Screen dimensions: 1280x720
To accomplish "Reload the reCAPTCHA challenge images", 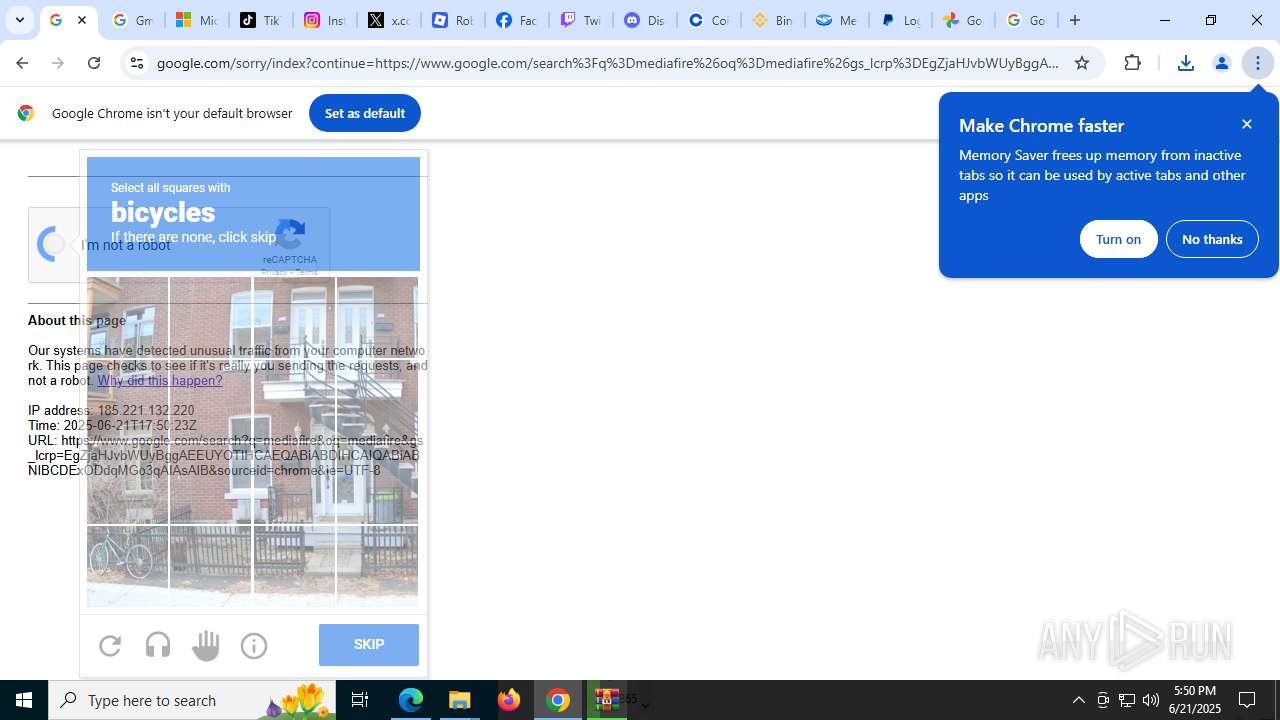I will pyautogui.click(x=110, y=645).
